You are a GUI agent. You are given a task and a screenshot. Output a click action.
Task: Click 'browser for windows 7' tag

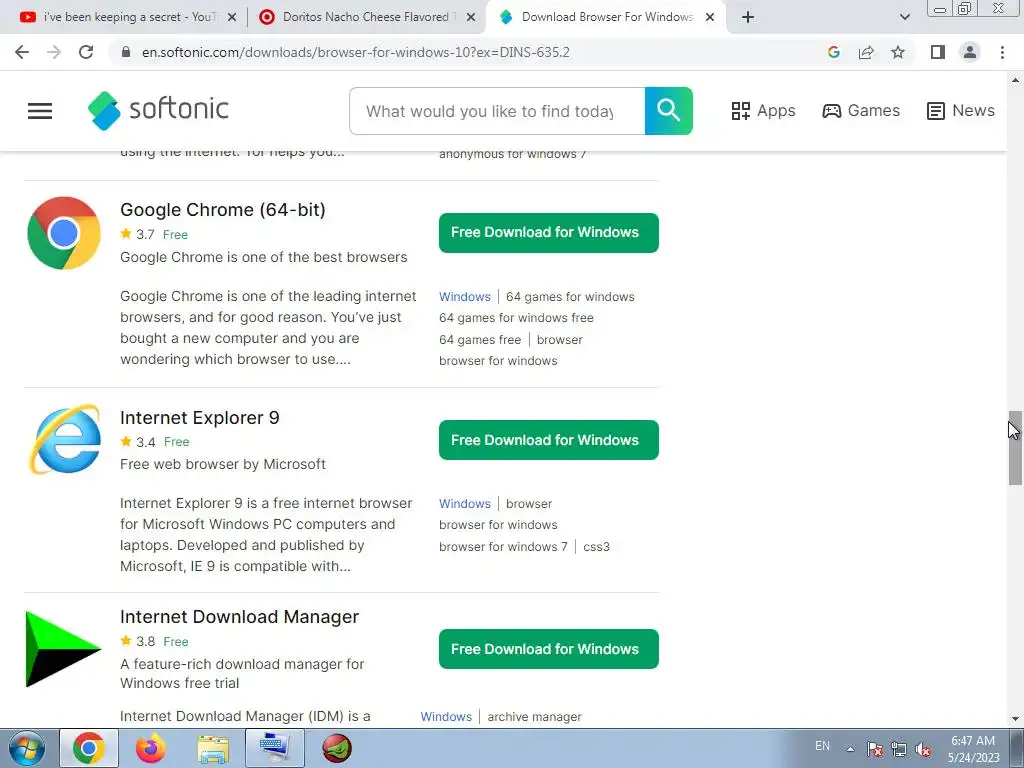[x=503, y=547]
